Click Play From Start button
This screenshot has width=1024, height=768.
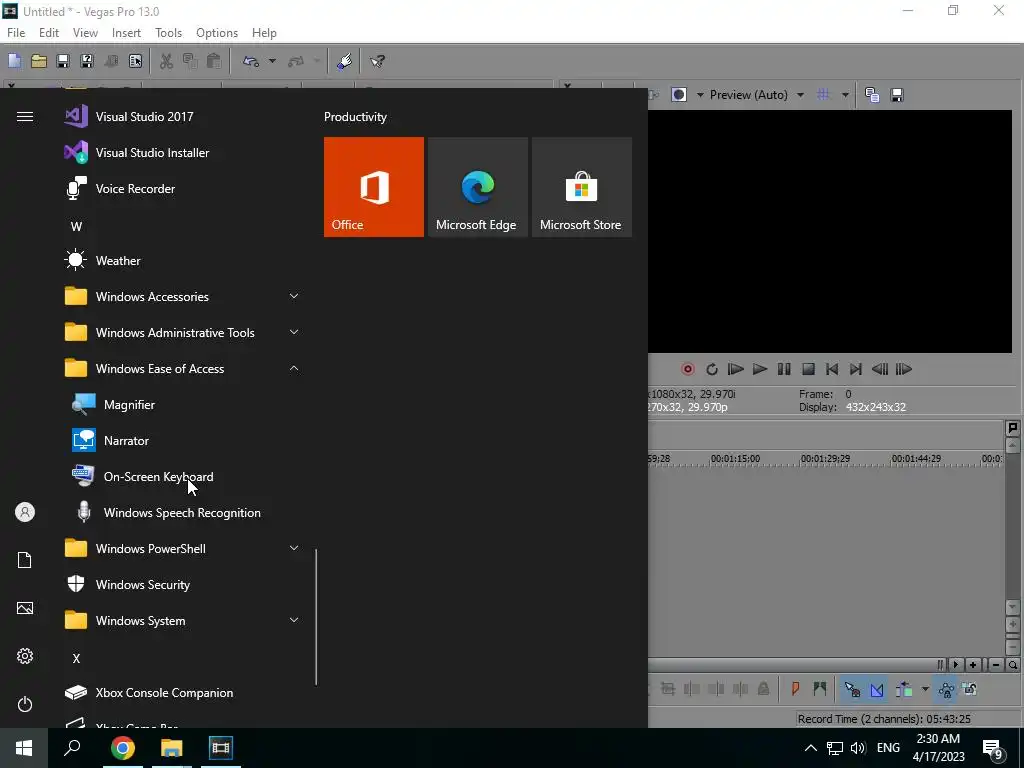[x=735, y=369]
